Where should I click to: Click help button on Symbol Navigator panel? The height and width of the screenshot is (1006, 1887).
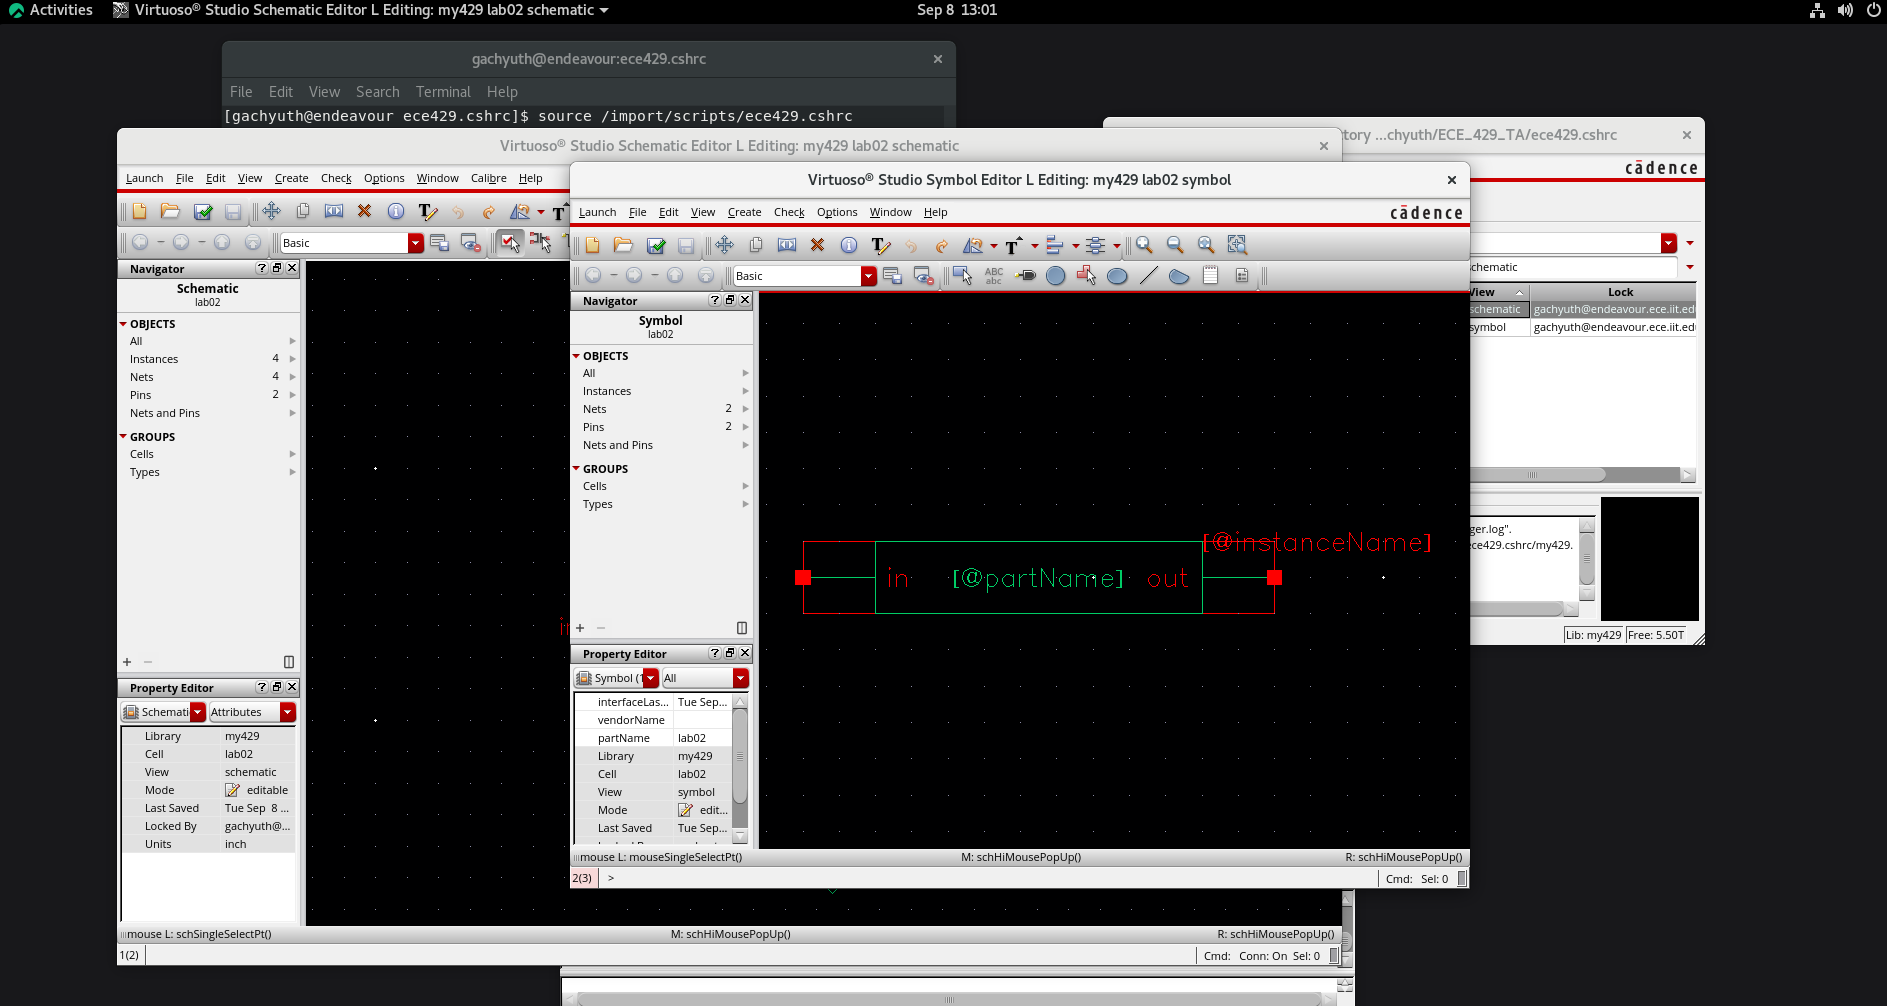coord(714,300)
